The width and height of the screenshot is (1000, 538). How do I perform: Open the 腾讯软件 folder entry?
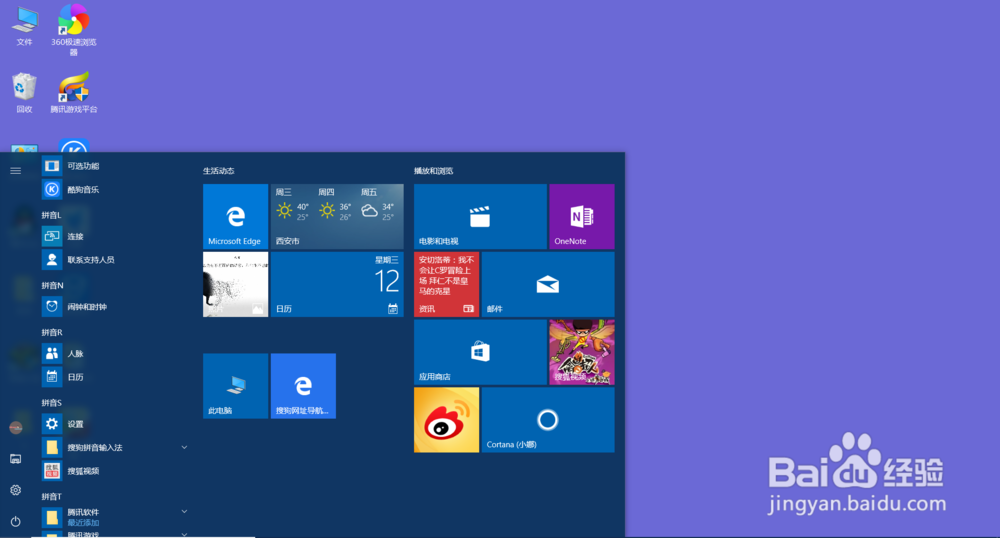pos(115,516)
